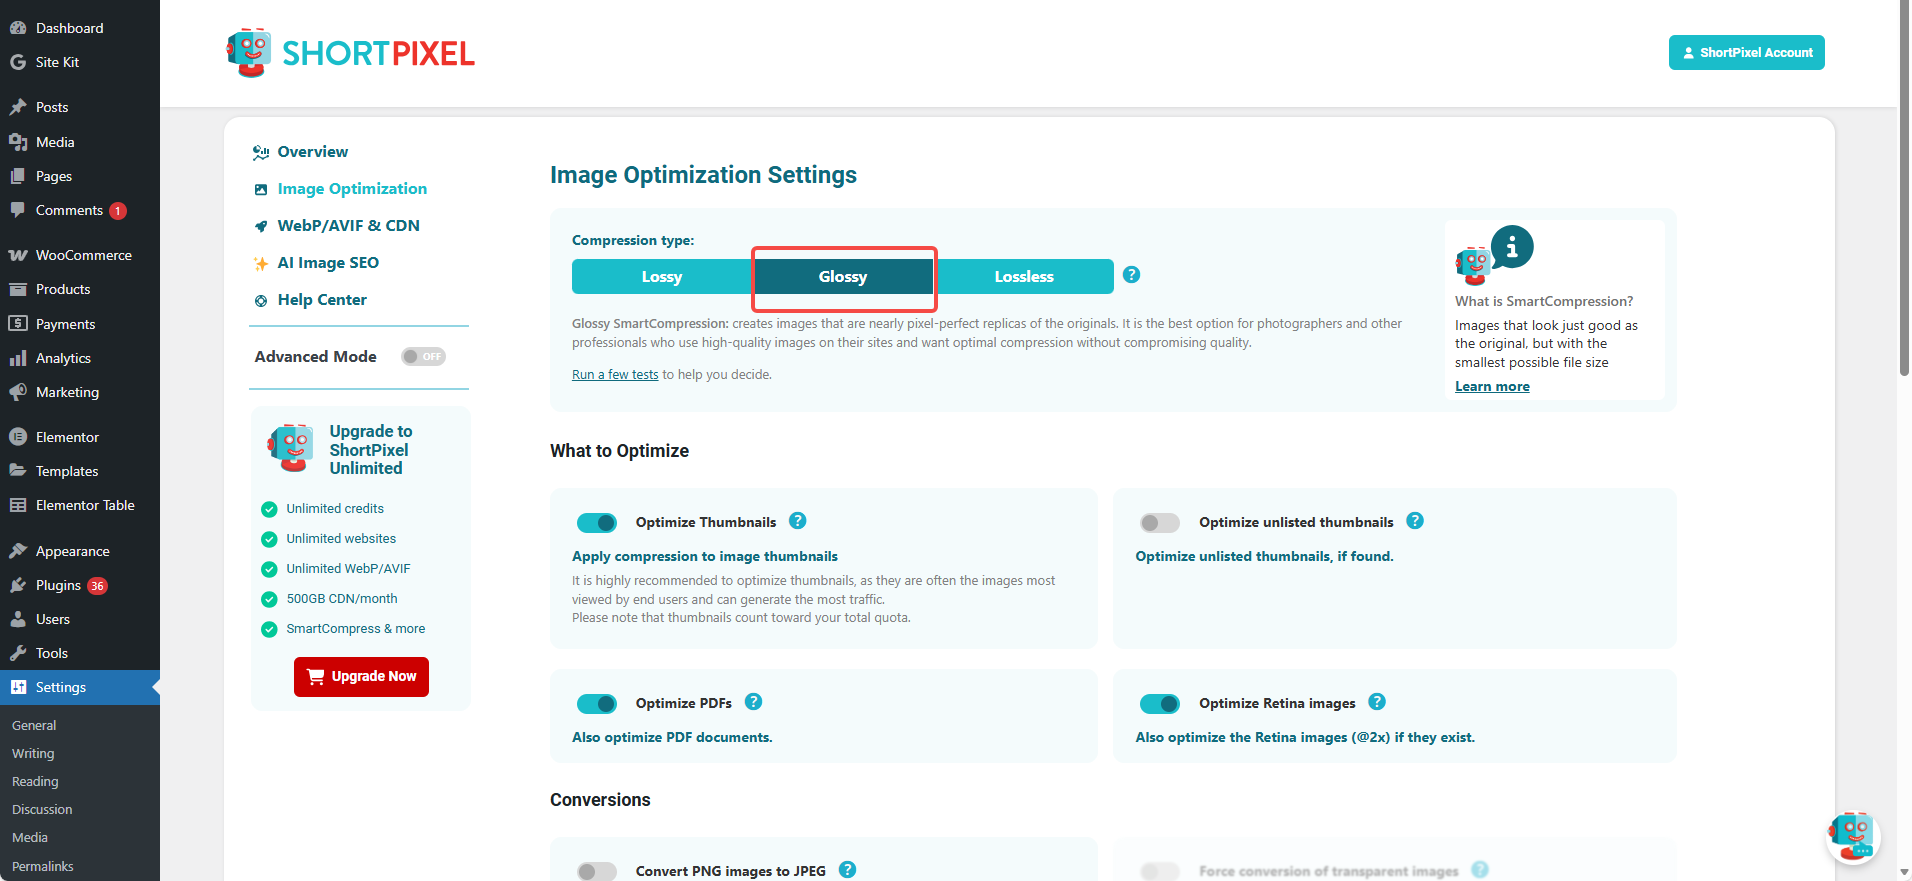Click the help icon beside Optimize Retina images
The image size is (1912, 881).
pyautogui.click(x=1377, y=702)
